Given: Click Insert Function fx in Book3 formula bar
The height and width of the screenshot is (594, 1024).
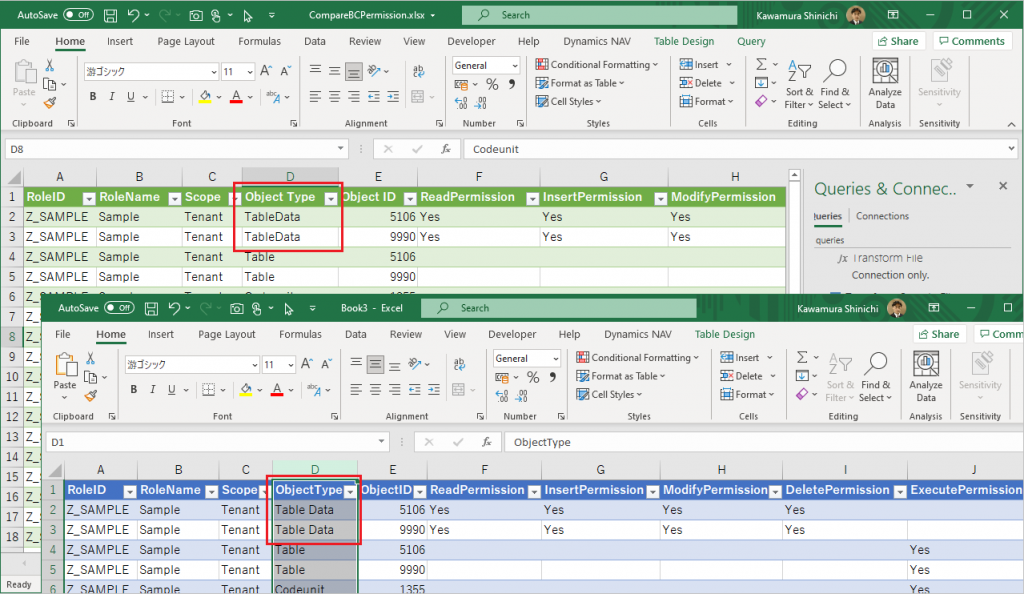Looking at the screenshot, I should pos(487,442).
